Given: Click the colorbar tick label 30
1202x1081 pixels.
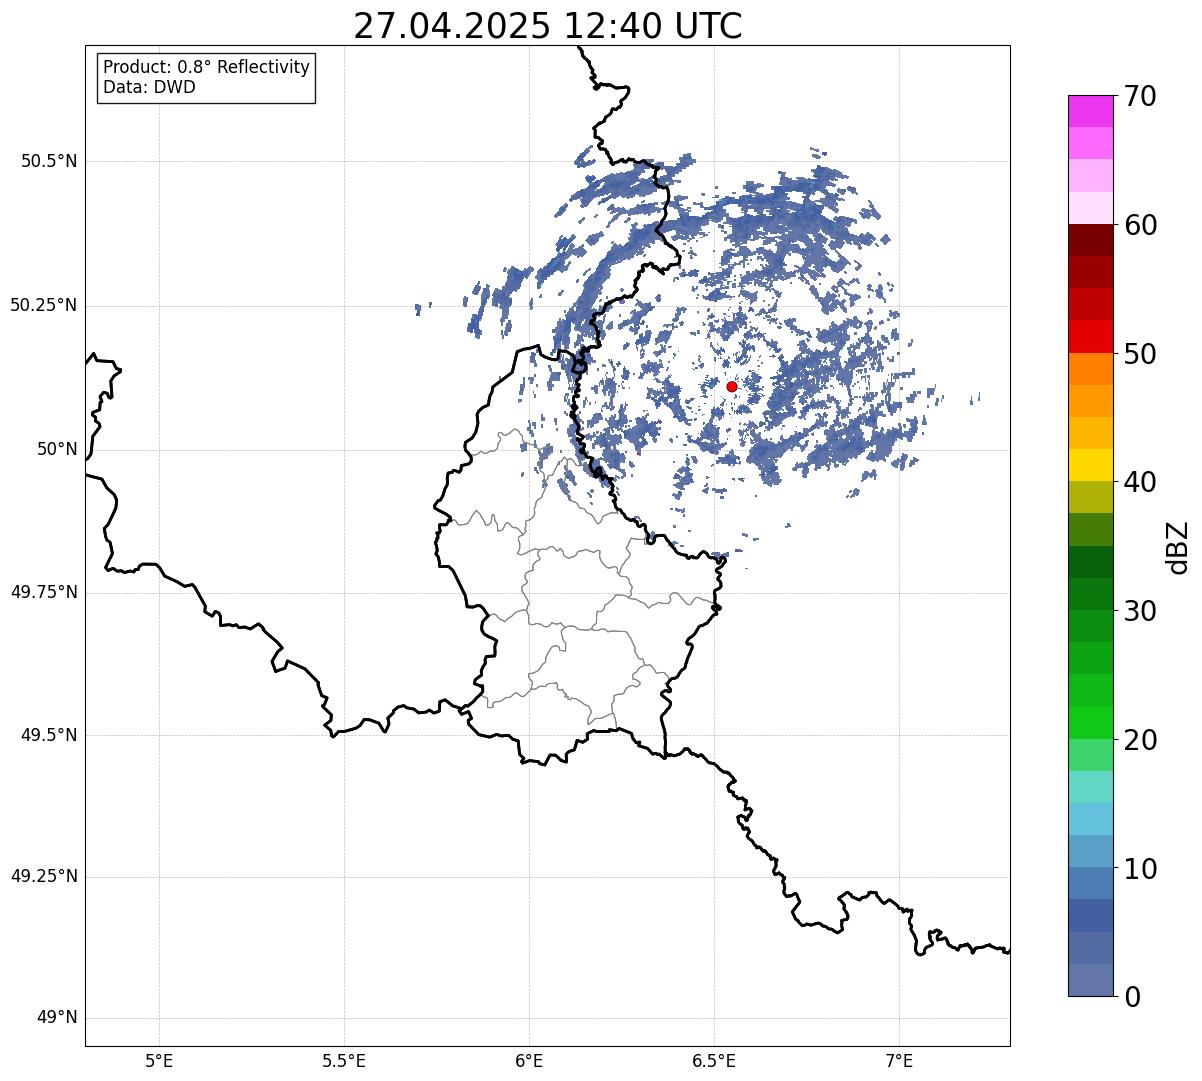Looking at the screenshot, I should click(1140, 611).
